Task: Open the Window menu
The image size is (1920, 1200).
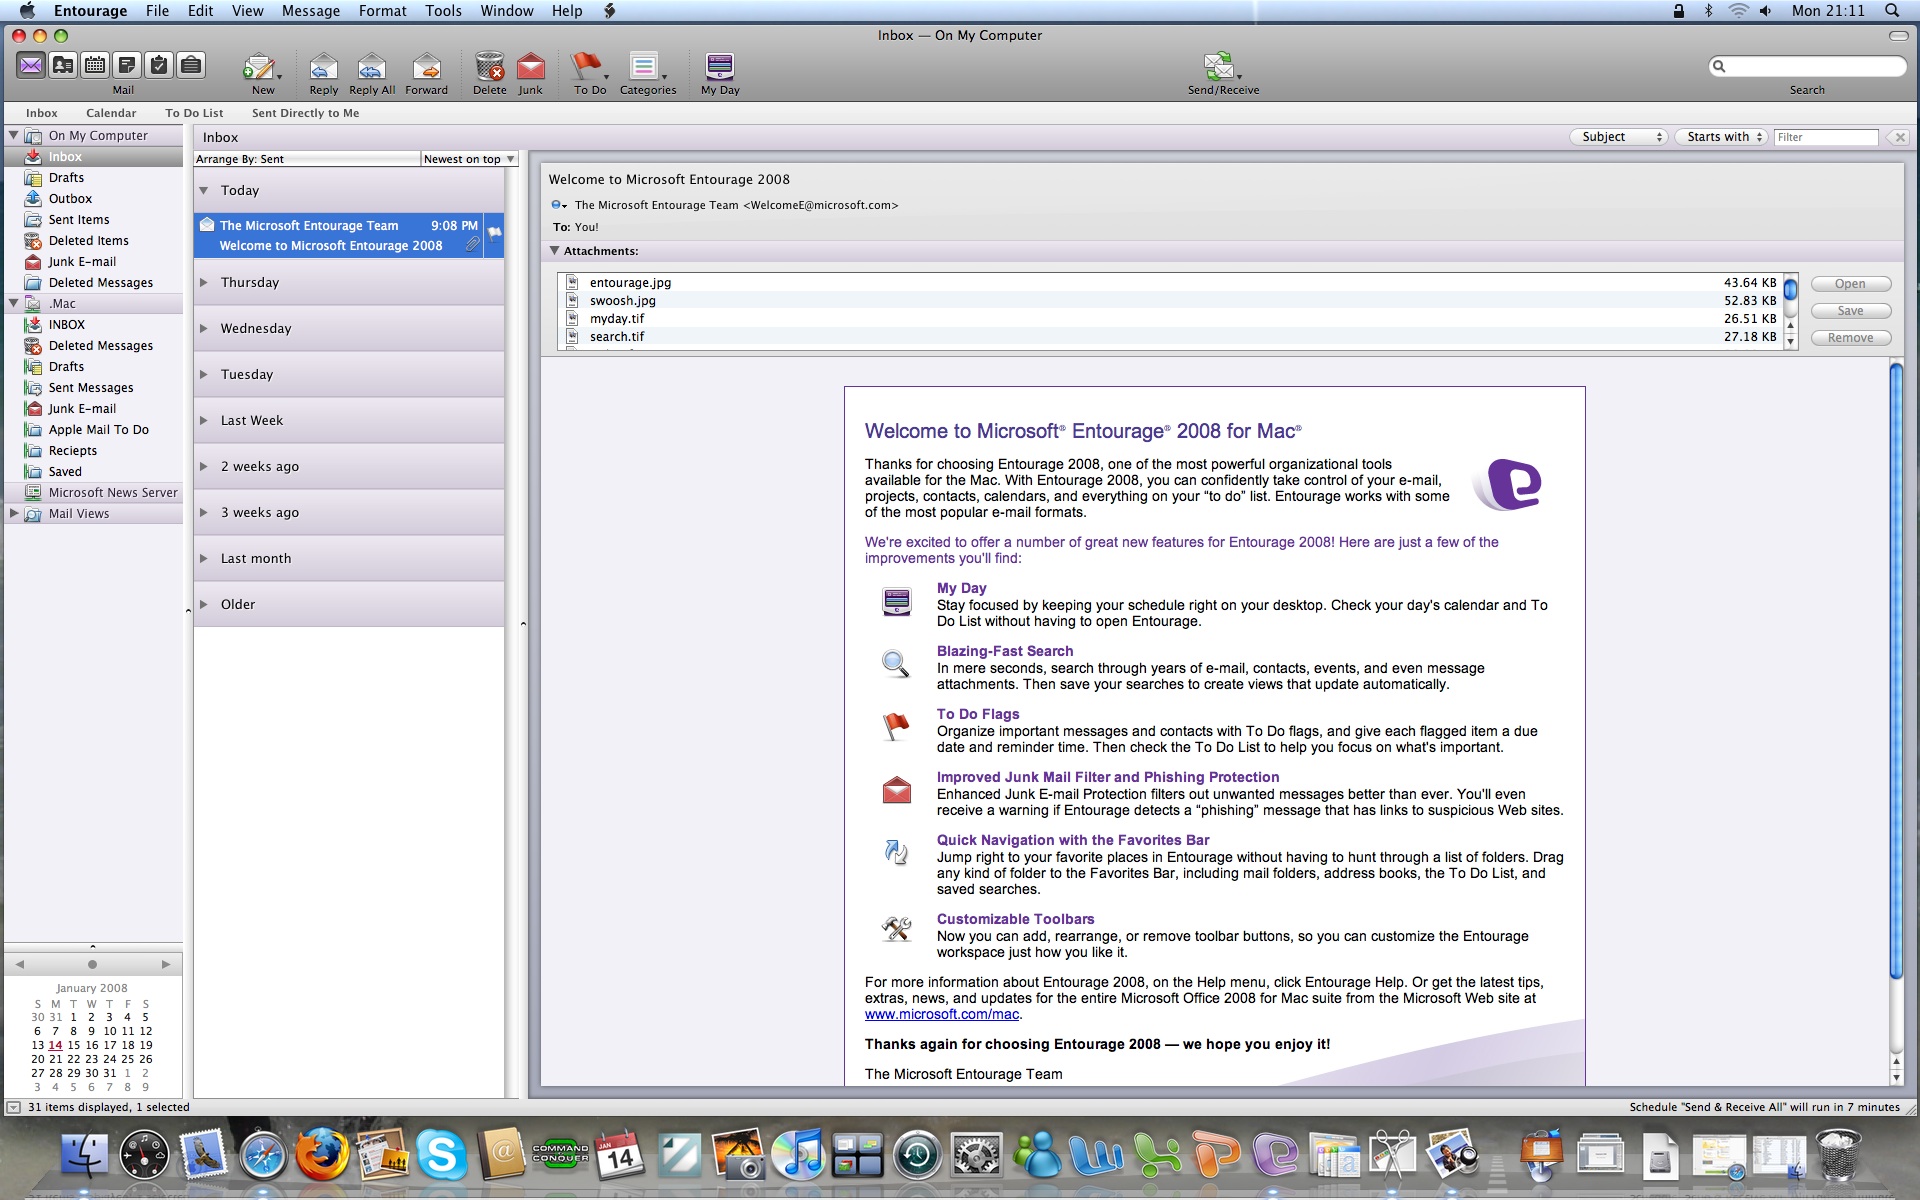Action: click(x=506, y=11)
